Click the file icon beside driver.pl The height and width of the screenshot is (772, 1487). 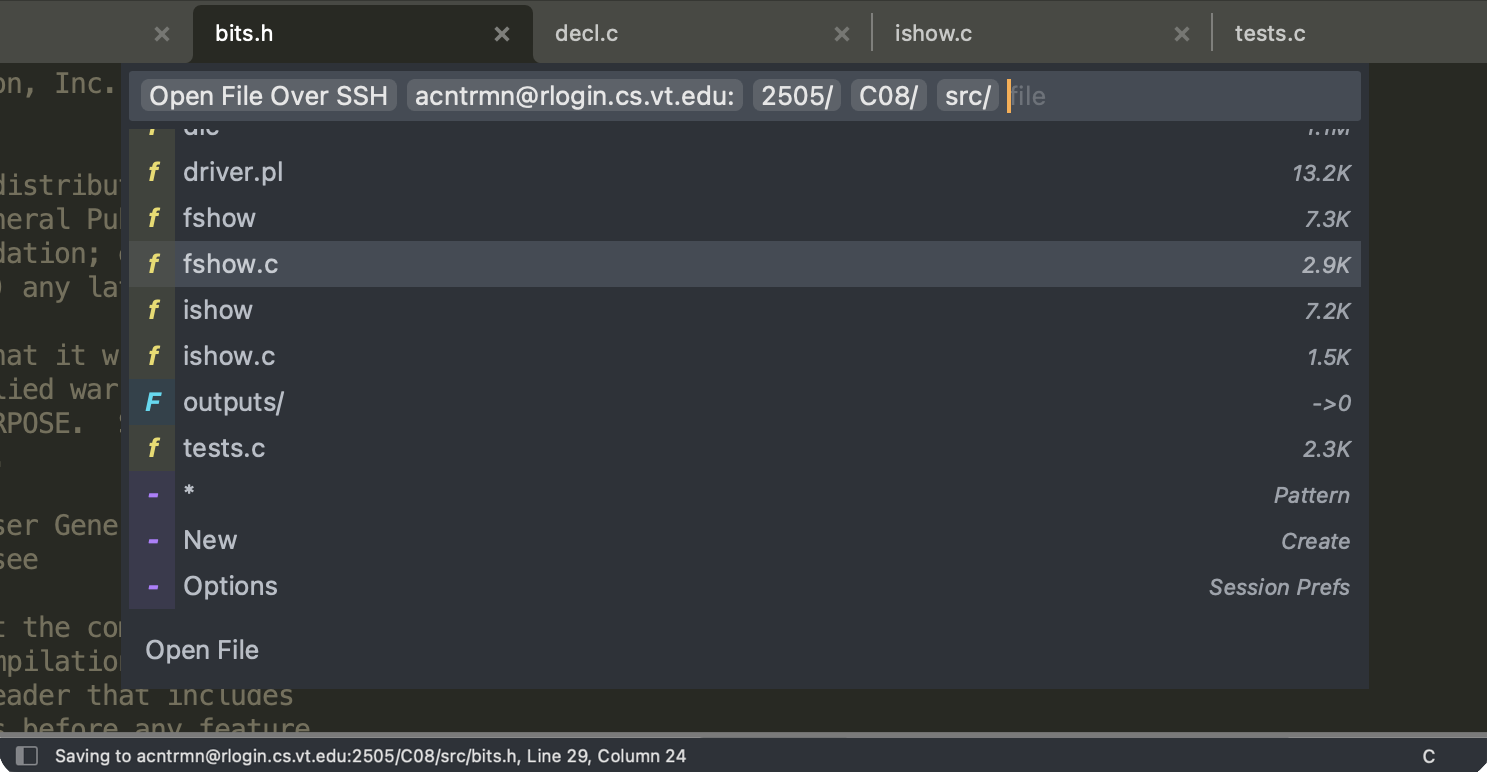(152, 172)
